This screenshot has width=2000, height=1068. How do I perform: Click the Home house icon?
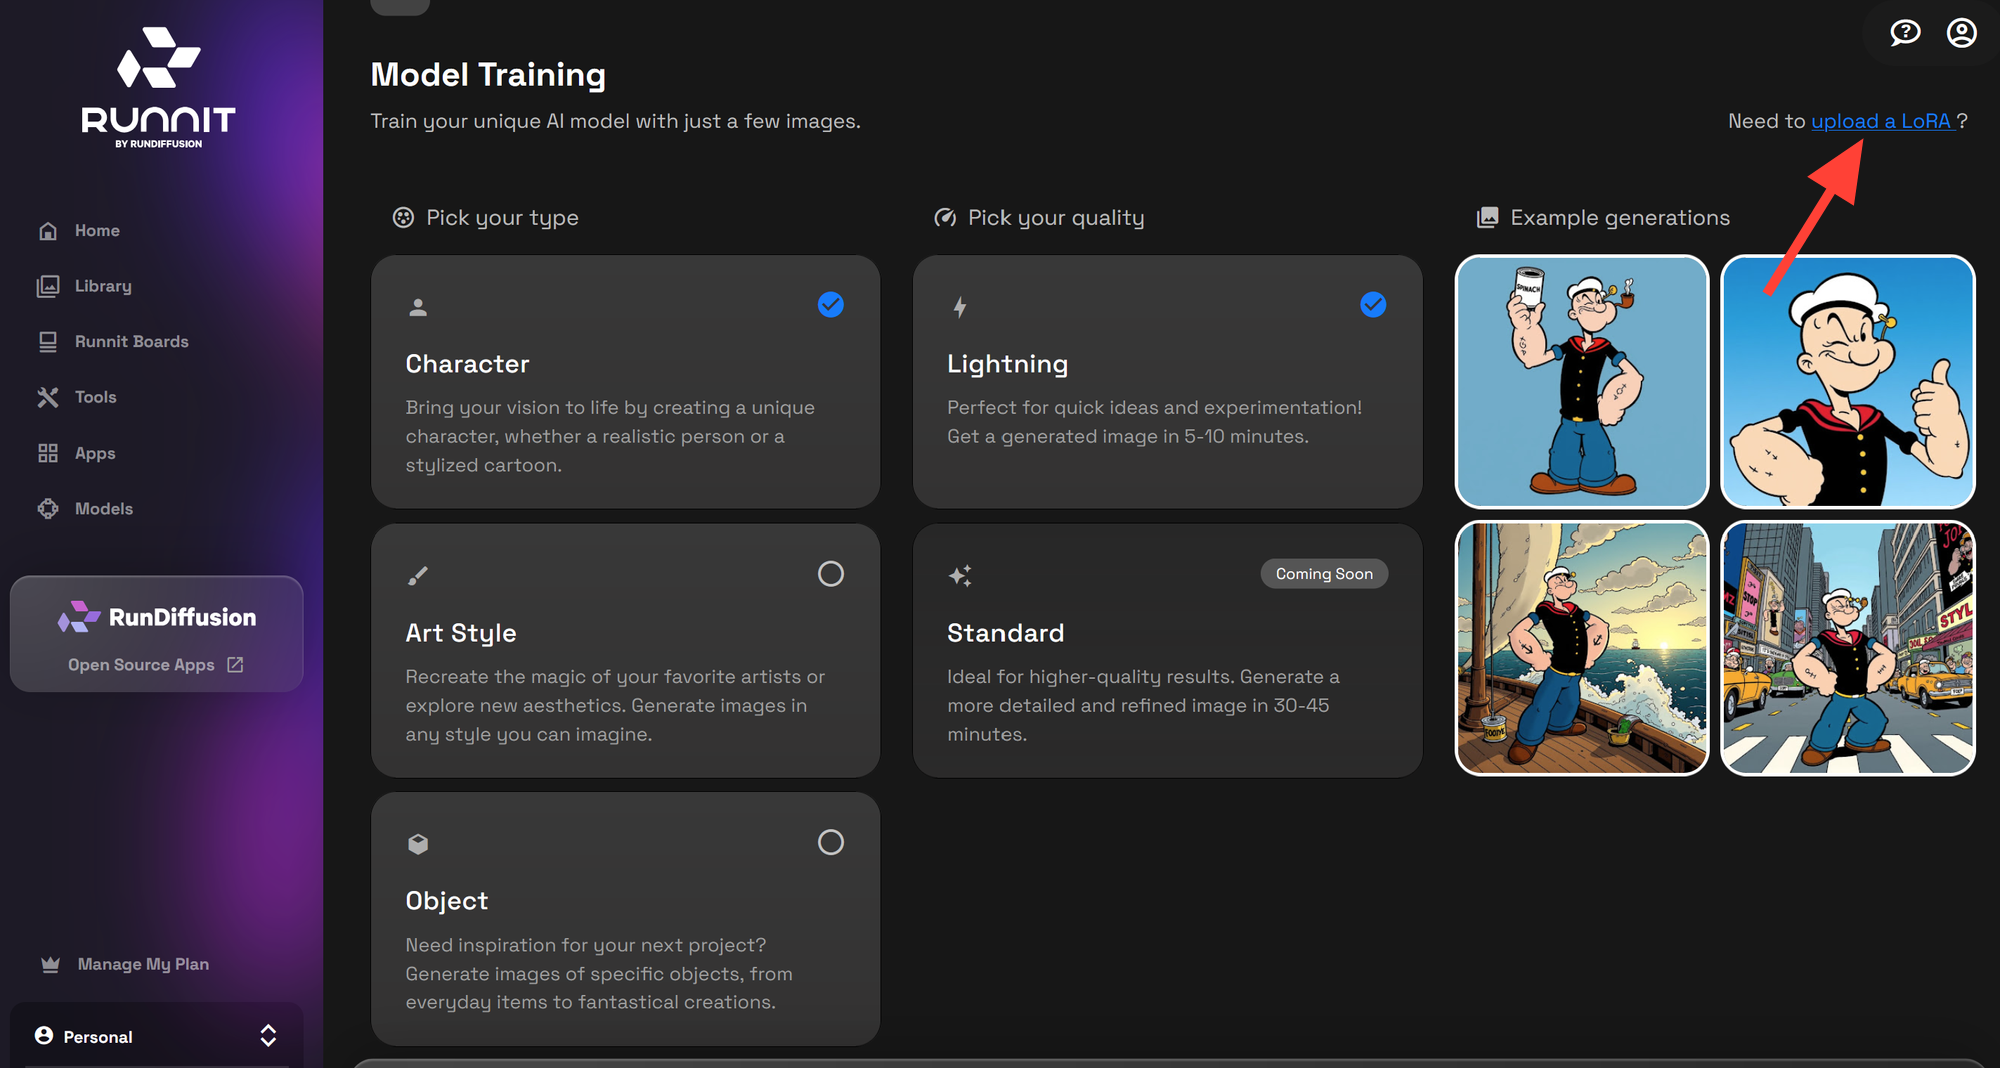(x=48, y=231)
